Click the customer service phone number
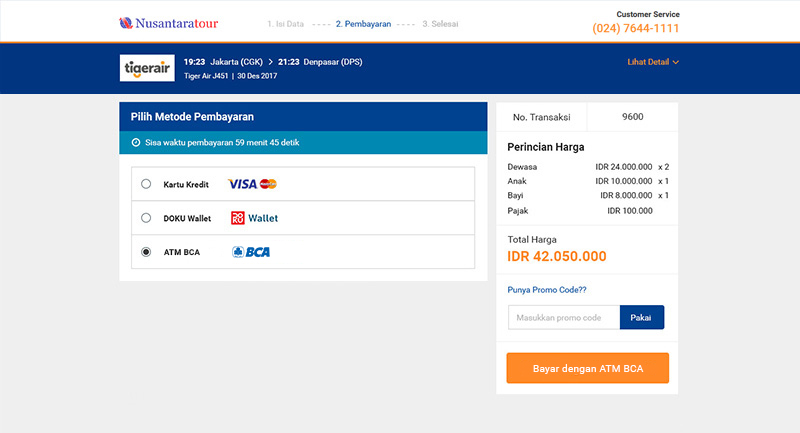 click(x=636, y=29)
